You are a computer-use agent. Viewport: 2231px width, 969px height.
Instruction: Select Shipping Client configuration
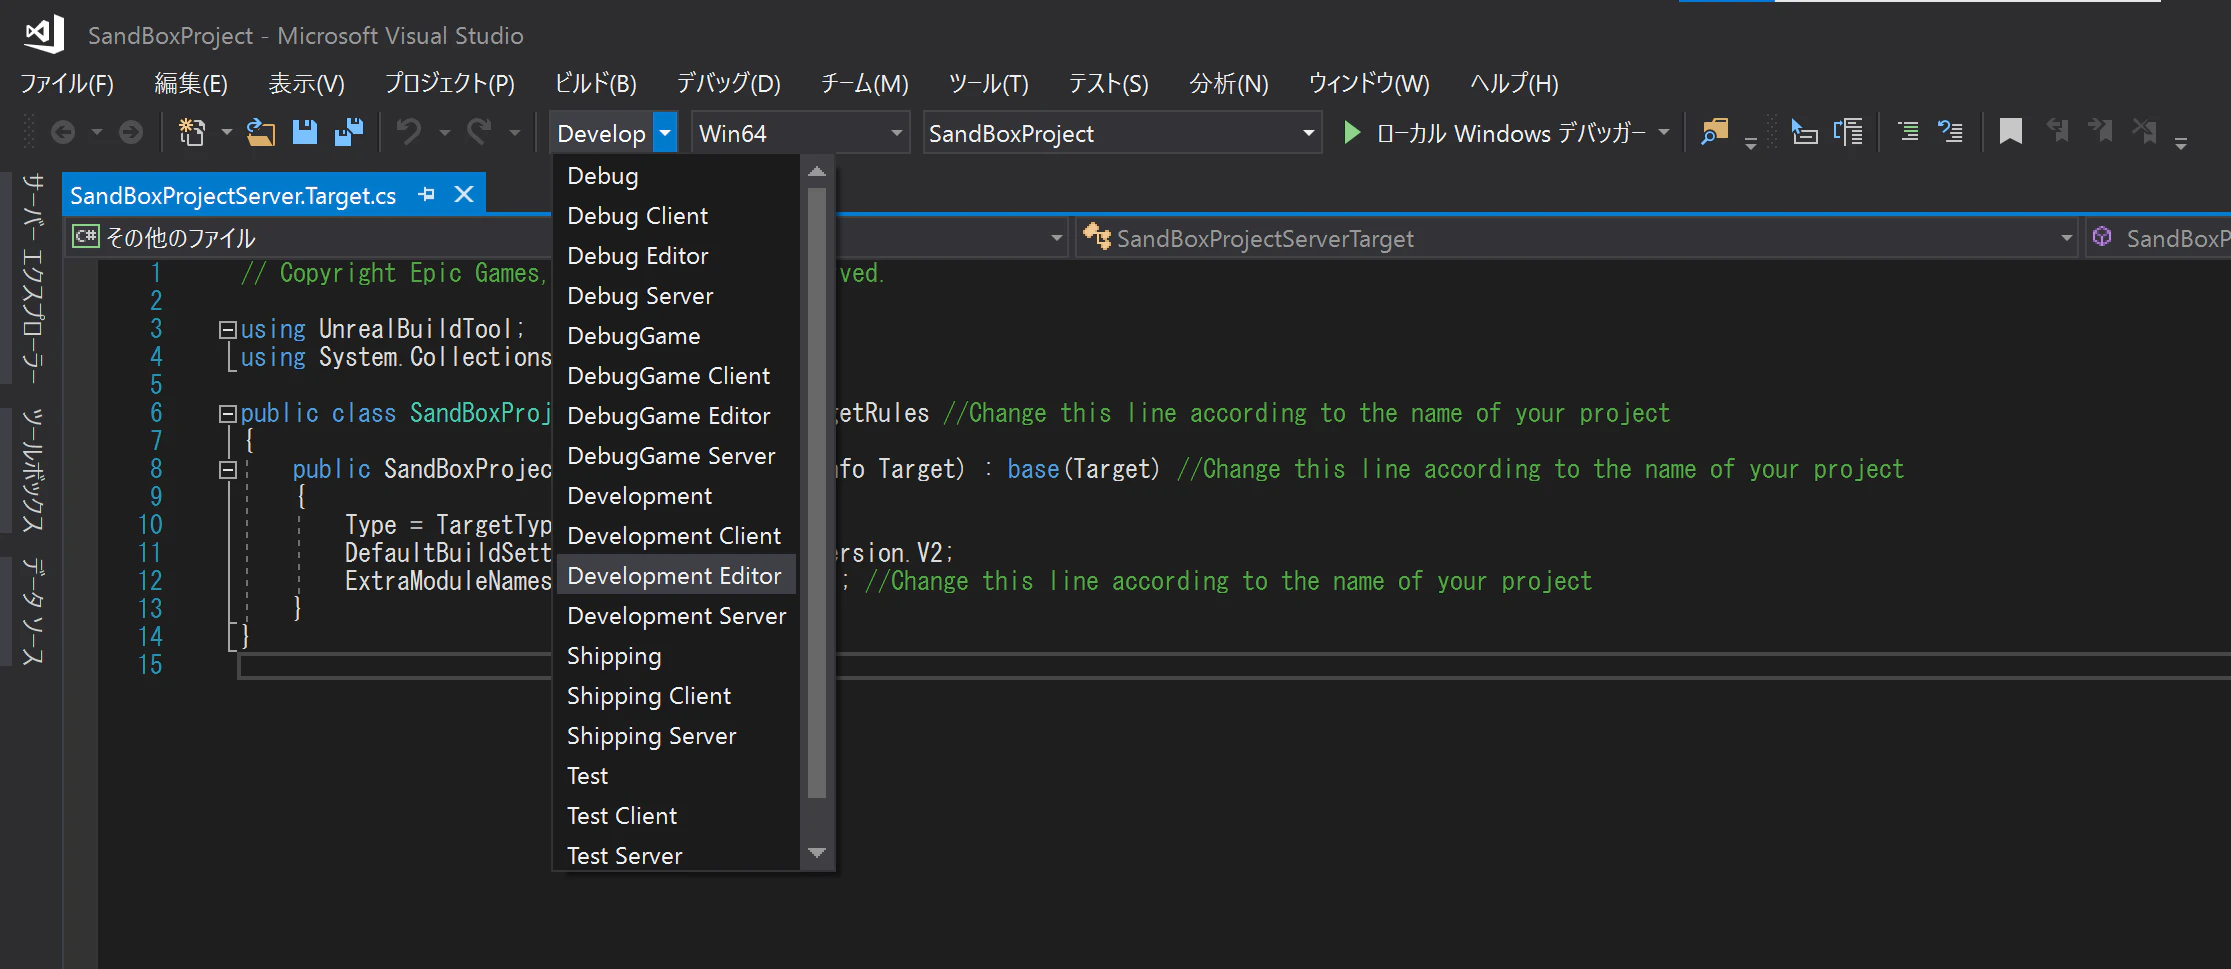[x=675, y=696]
